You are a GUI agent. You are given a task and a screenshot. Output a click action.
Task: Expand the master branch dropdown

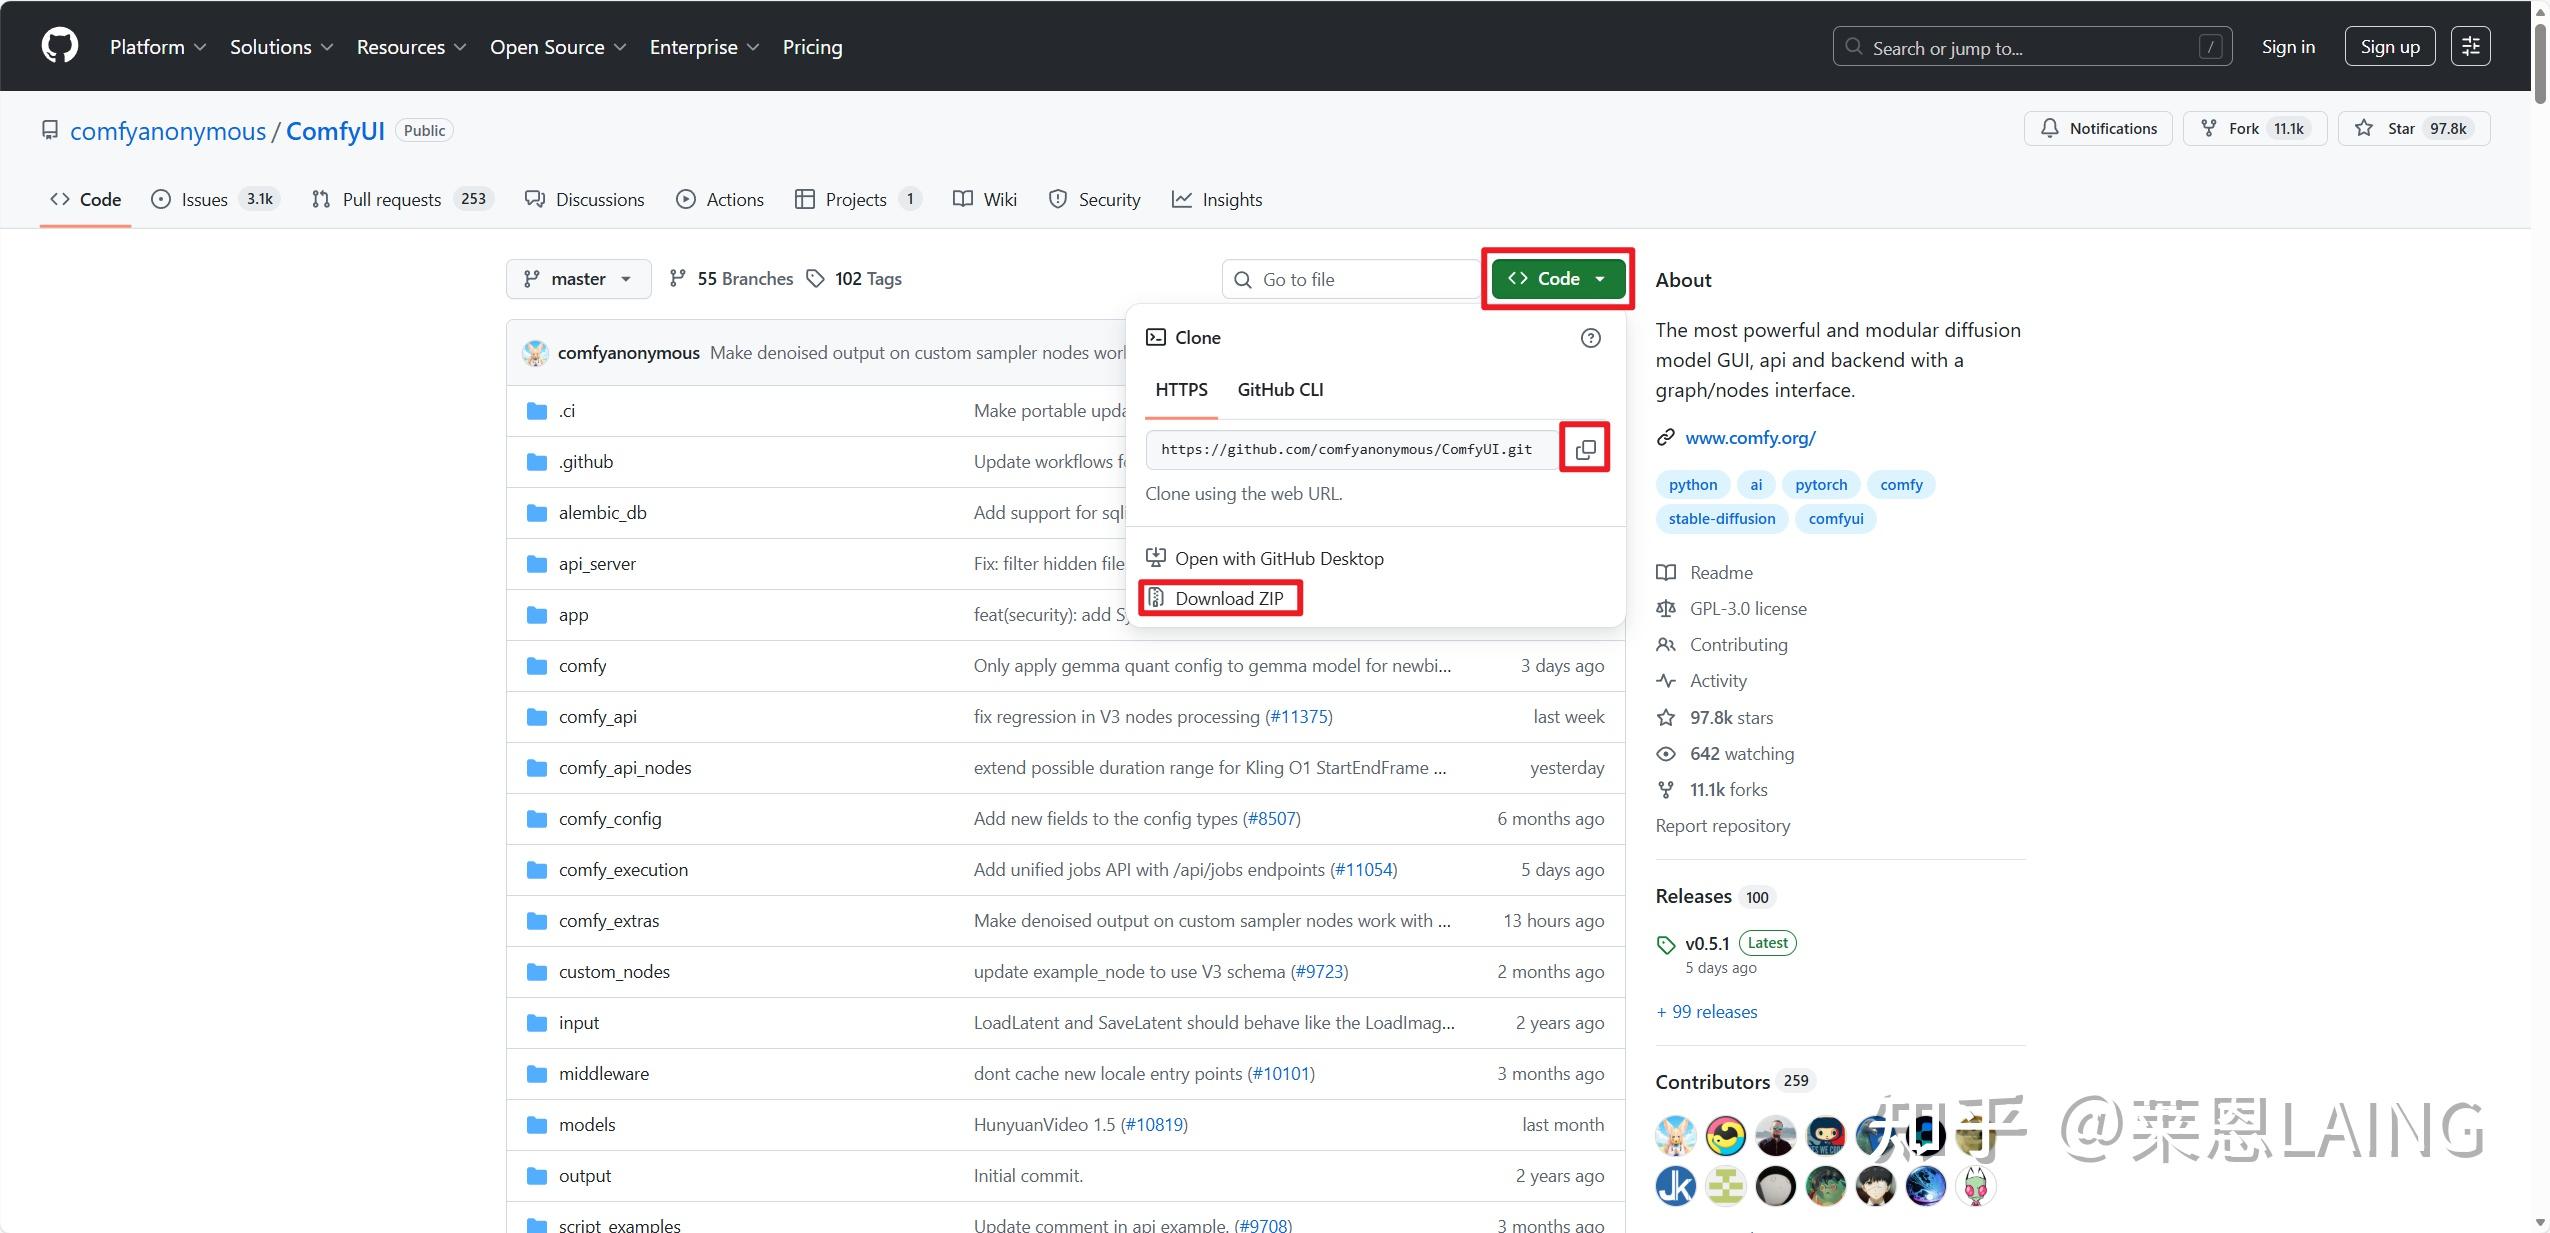578,279
